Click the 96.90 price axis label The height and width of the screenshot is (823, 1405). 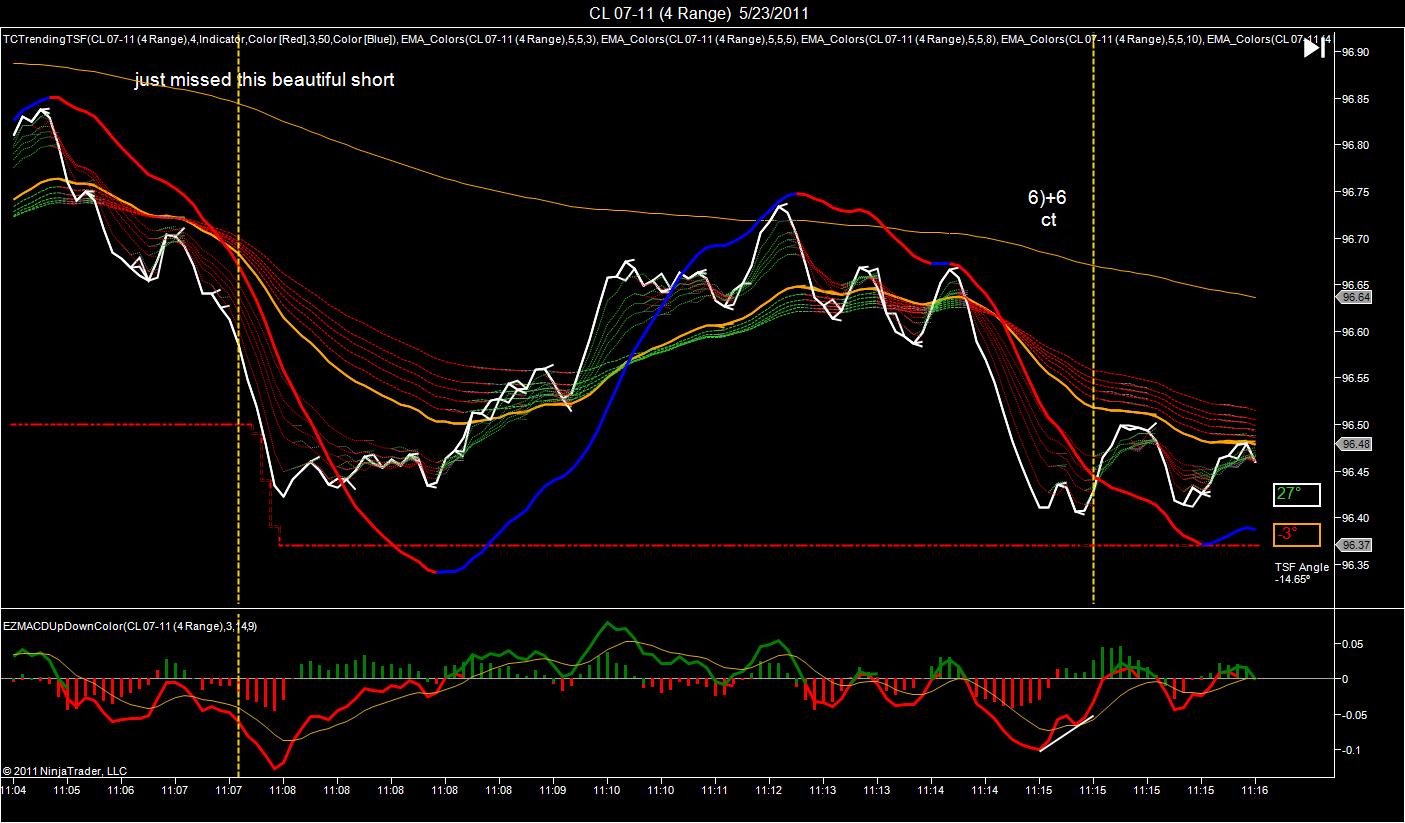[x=1356, y=52]
